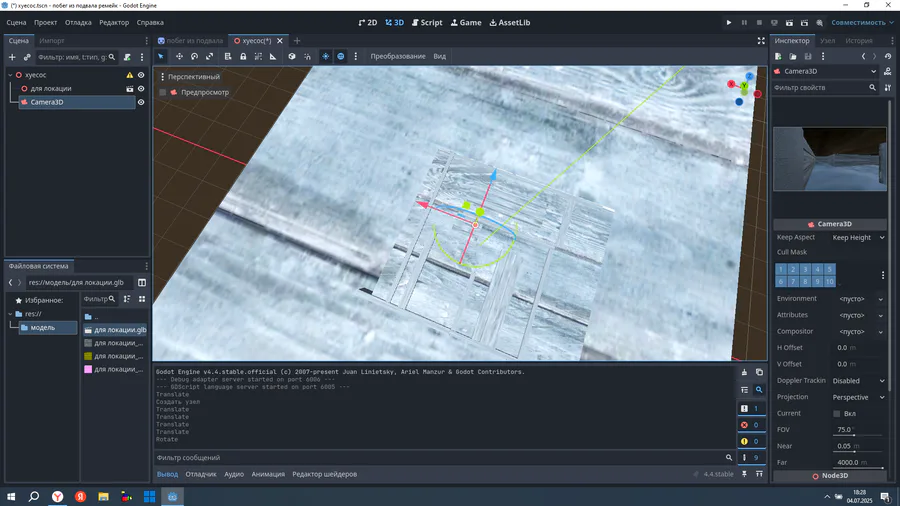Open sun and environment settings three dots
Screen dimensions: 900x506
click(x=356, y=56)
